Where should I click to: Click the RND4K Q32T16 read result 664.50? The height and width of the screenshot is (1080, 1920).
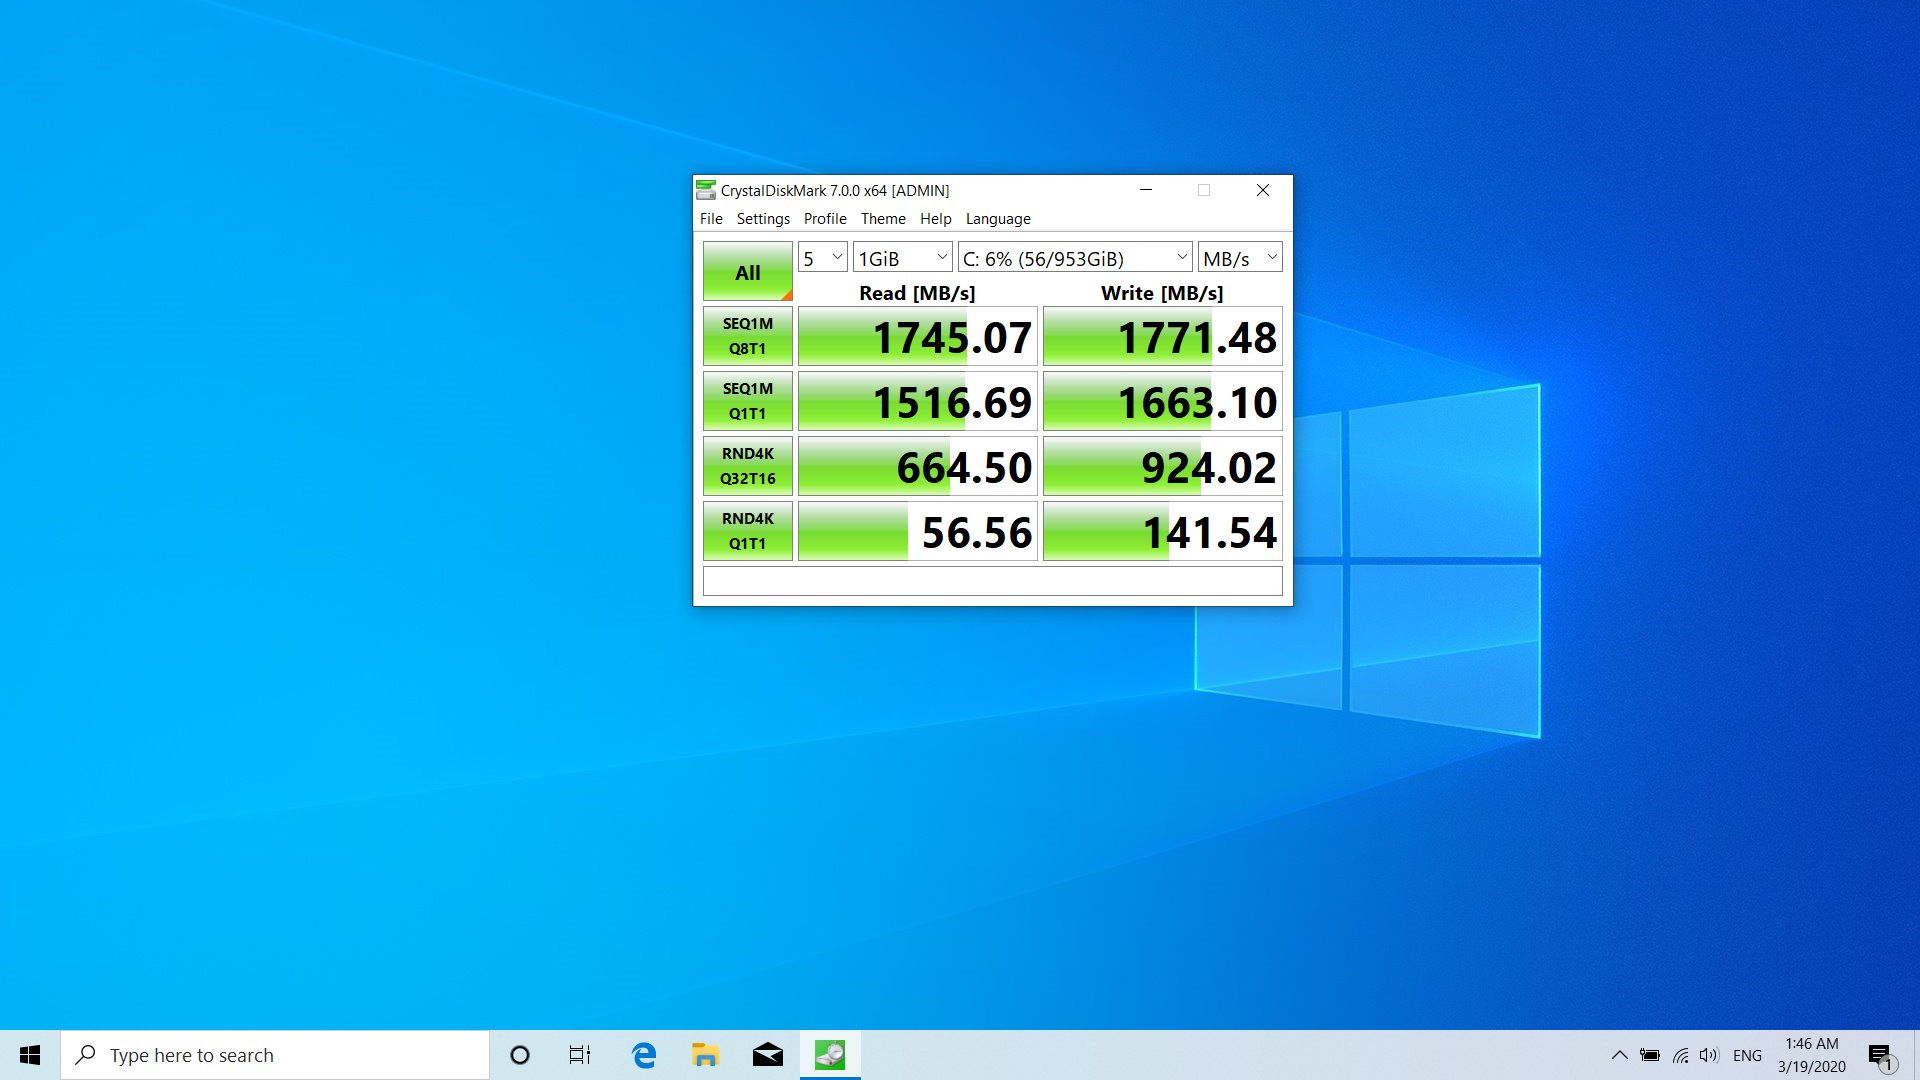(x=917, y=466)
